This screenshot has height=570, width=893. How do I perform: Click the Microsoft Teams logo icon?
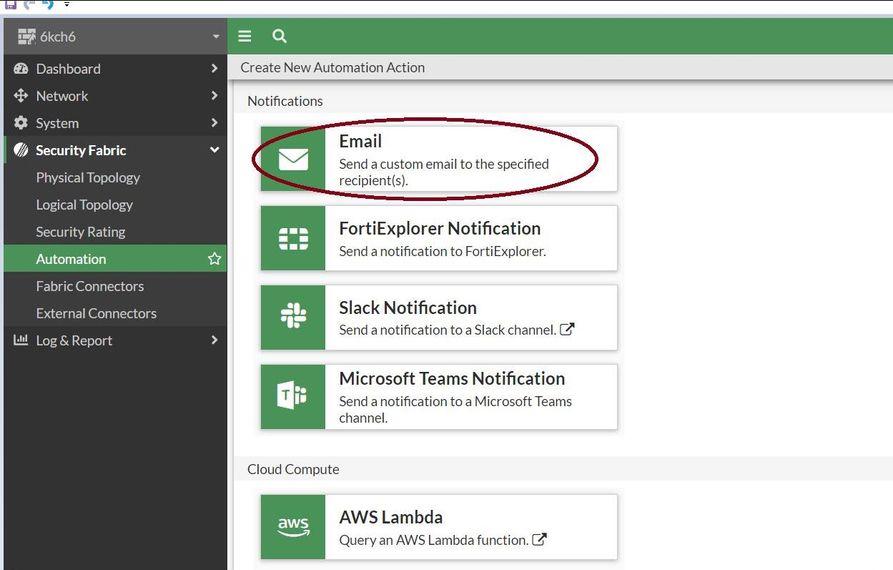pyautogui.click(x=293, y=396)
